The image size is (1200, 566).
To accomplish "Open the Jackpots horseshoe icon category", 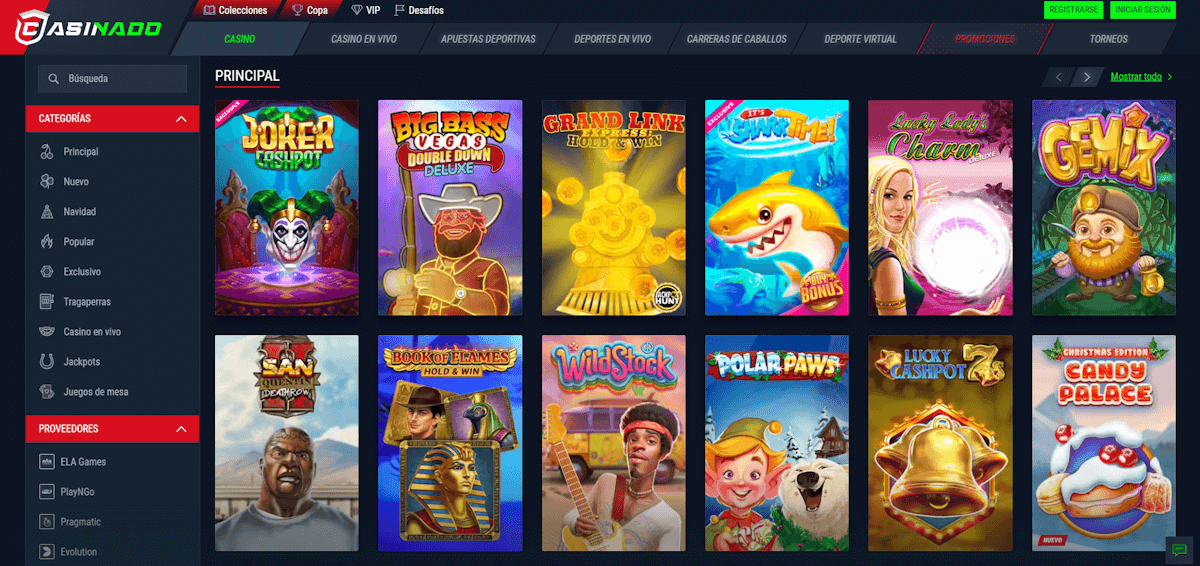I will (46, 362).
